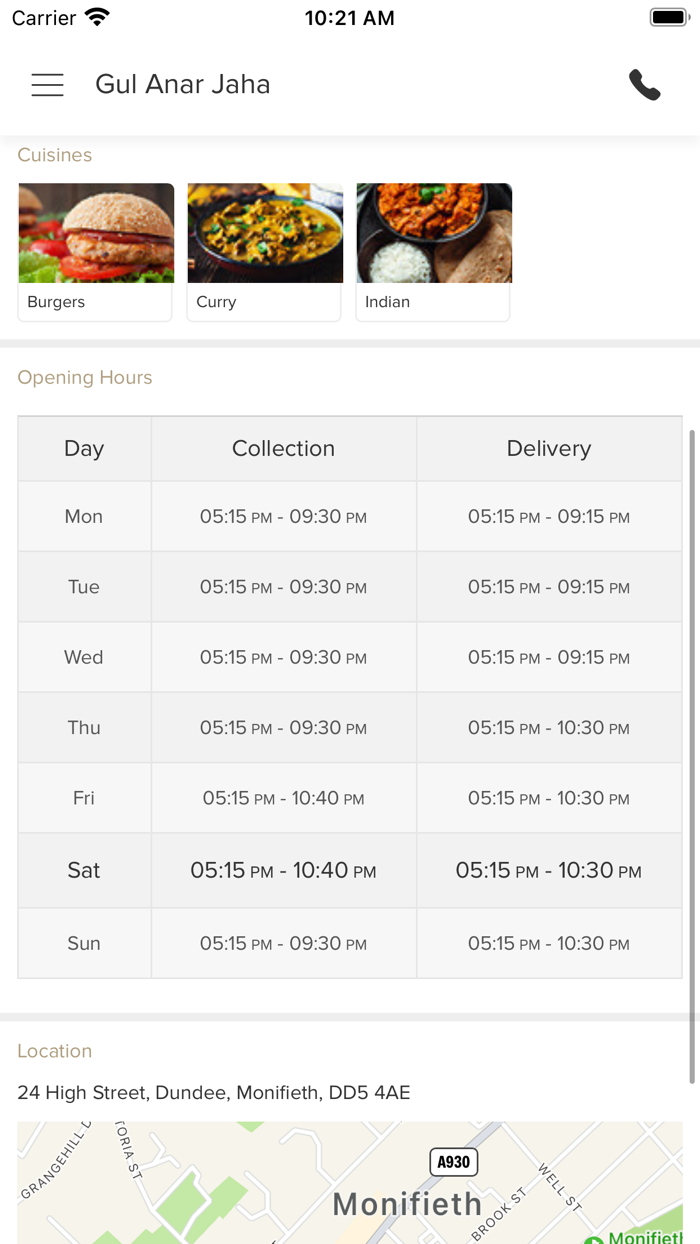700x1244 pixels.
Task: Click the Day column header
Action: (x=84, y=449)
